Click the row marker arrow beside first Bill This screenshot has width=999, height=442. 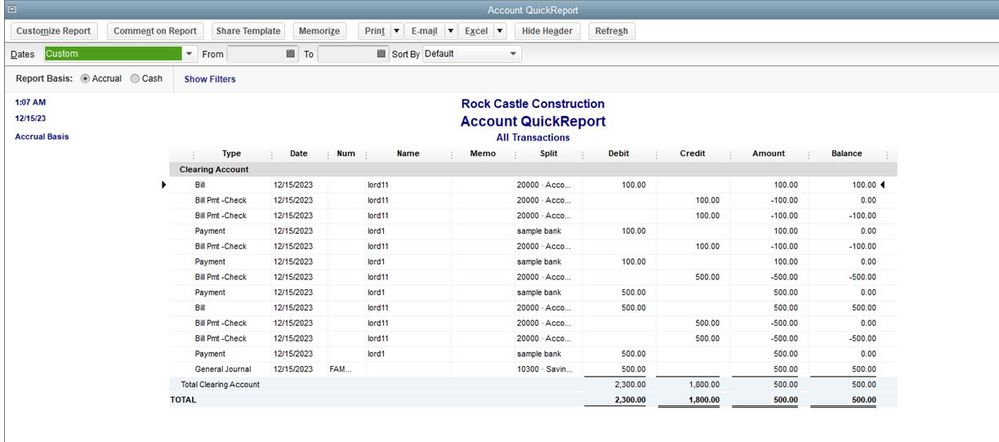(x=164, y=185)
